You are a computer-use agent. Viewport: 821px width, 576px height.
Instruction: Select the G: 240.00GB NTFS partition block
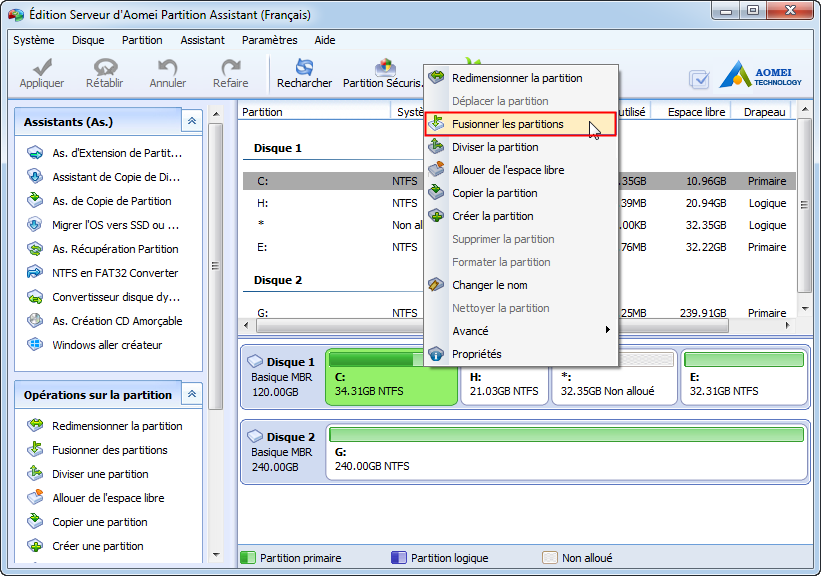click(x=566, y=452)
